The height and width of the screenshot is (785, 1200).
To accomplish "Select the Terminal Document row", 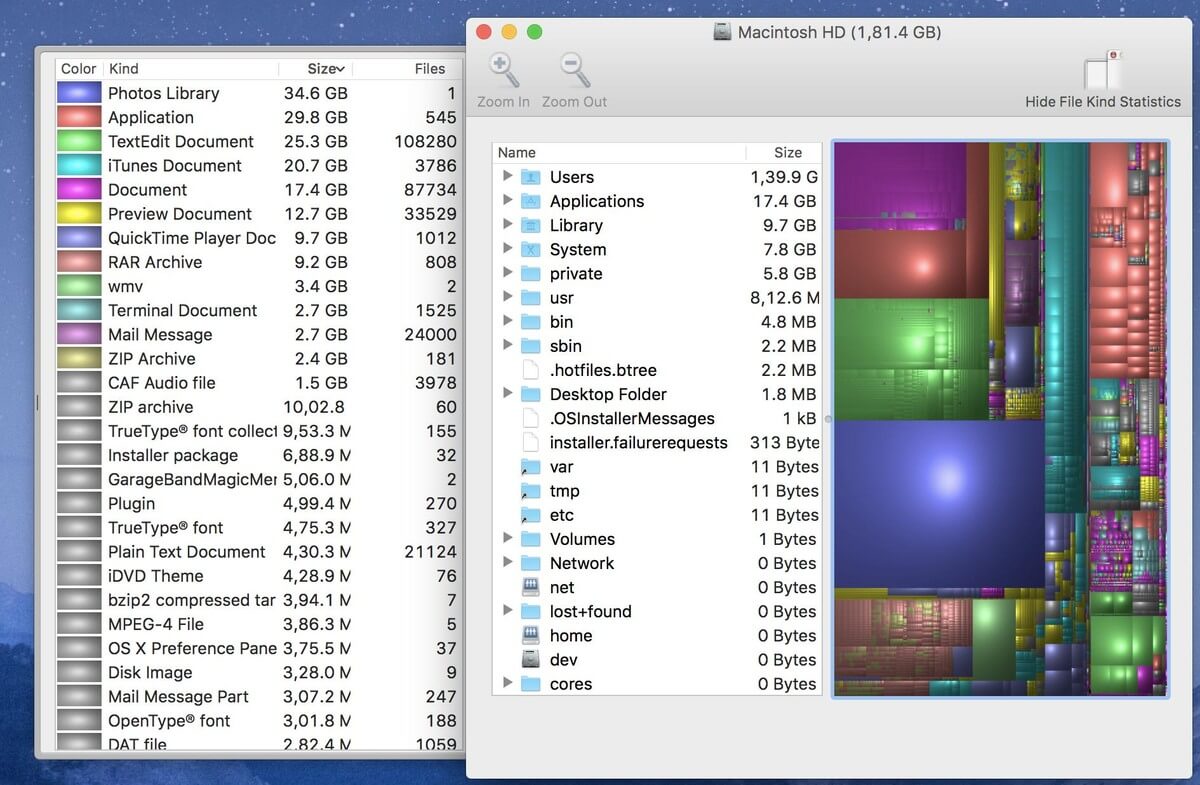I will coord(260,310).
